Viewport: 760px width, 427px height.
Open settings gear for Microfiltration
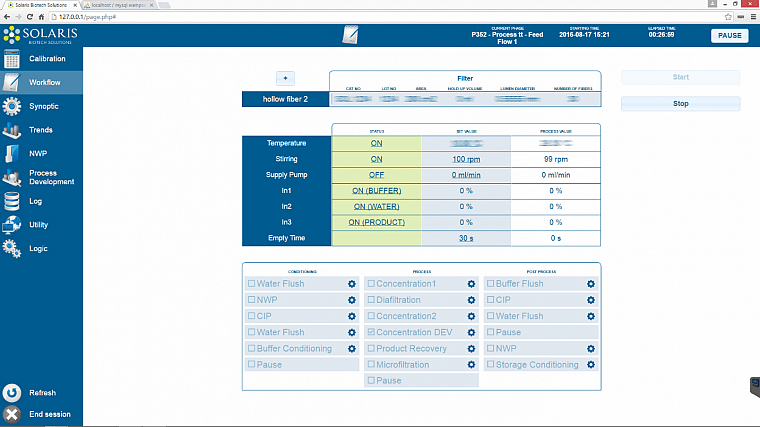[471, 364]
